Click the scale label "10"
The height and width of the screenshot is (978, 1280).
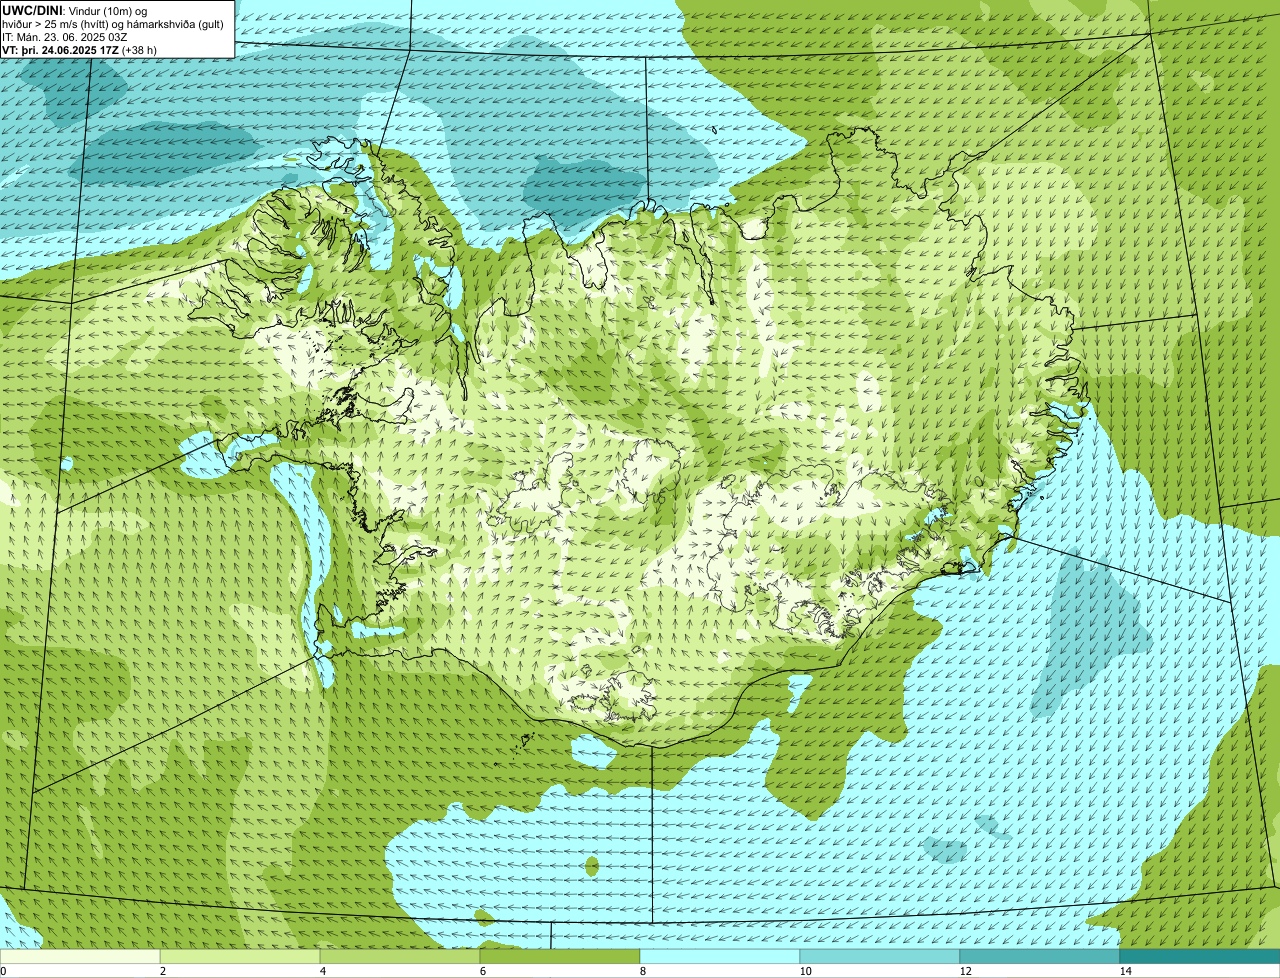tap(805, 971)
